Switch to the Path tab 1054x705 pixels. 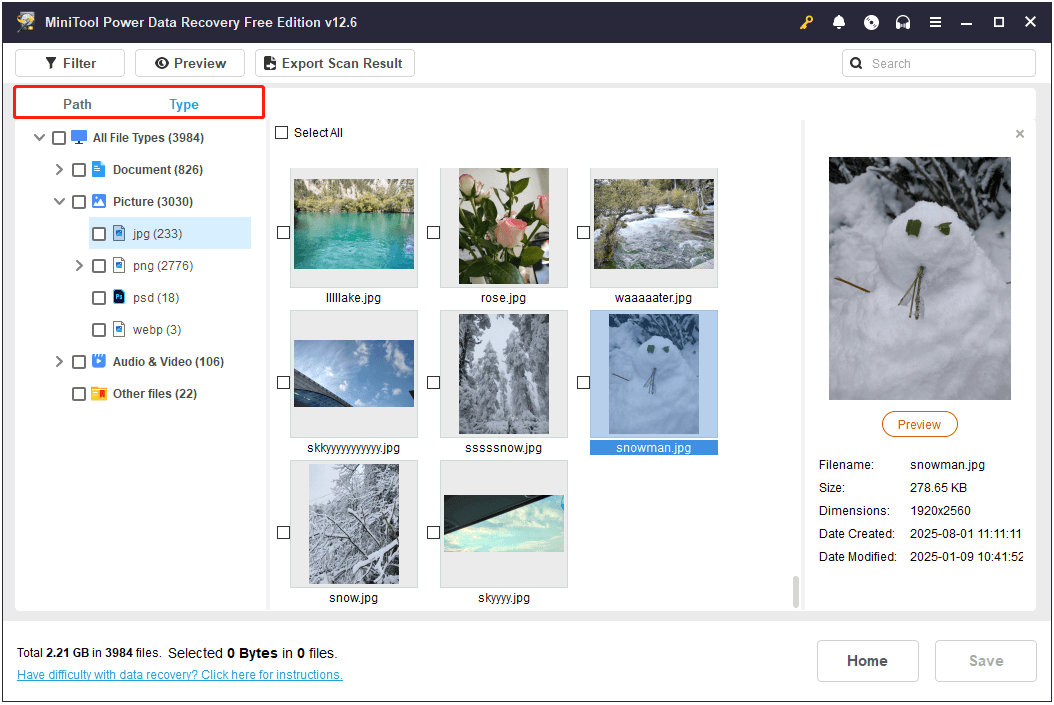coord(77,104)
